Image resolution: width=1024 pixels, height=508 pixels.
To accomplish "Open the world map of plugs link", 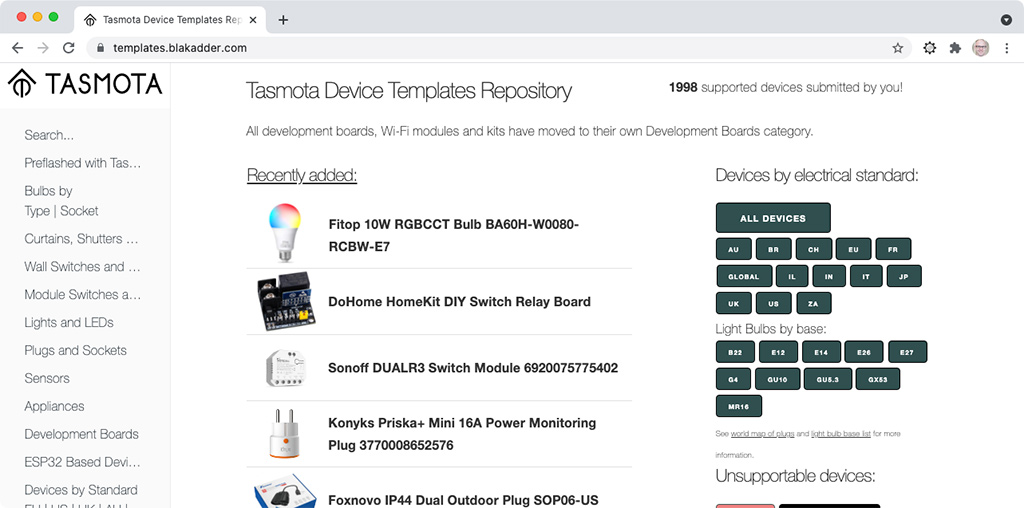I will 762,433.
